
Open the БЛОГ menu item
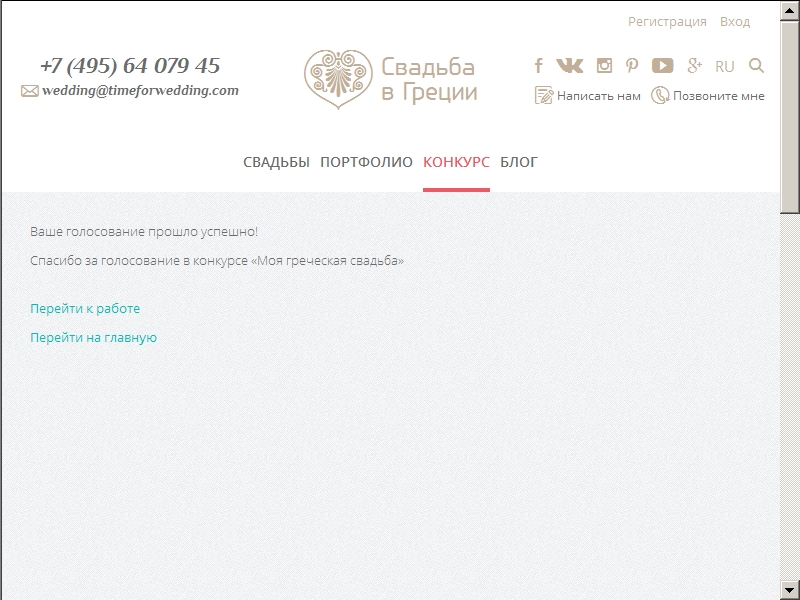pos(519,162)
